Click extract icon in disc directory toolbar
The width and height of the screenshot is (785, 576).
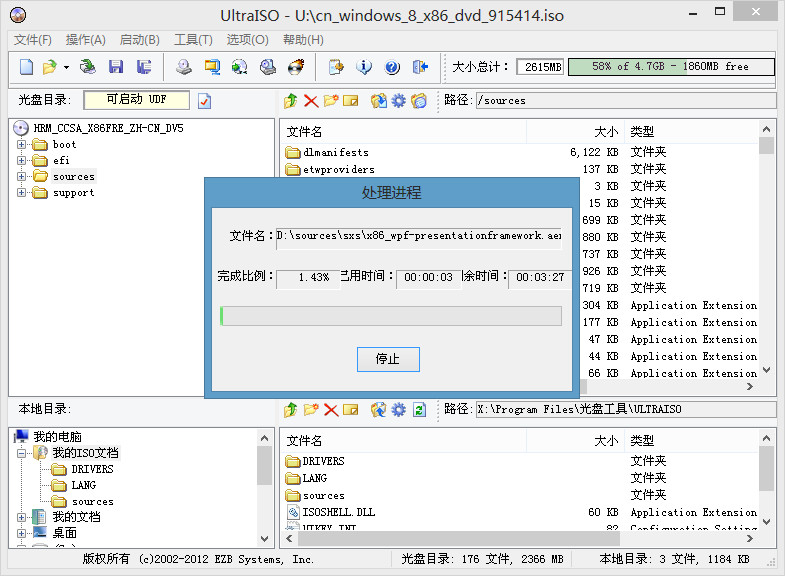tap(378, 101)
